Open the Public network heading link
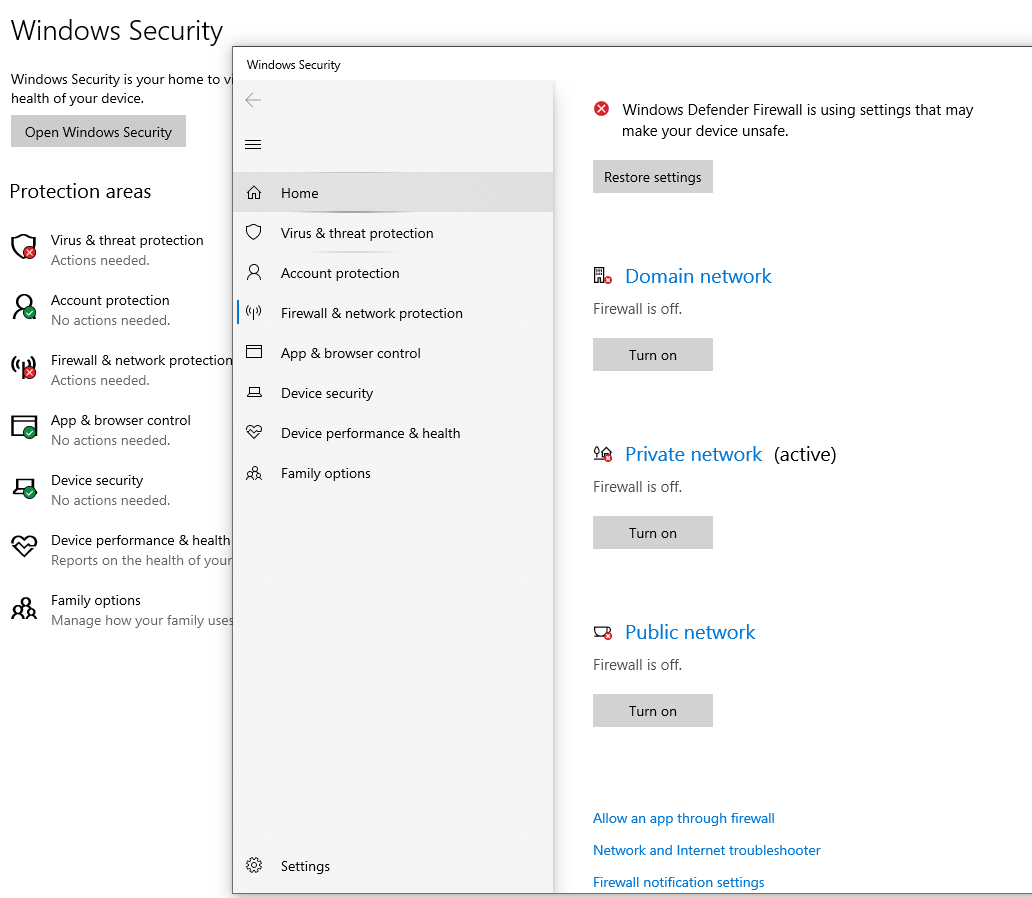 (x=690, y=632)
